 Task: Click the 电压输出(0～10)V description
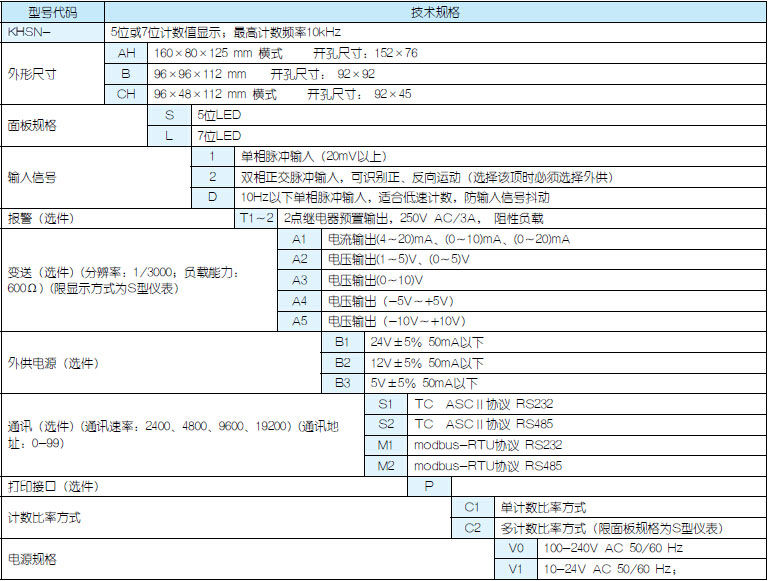coord(376,280)
